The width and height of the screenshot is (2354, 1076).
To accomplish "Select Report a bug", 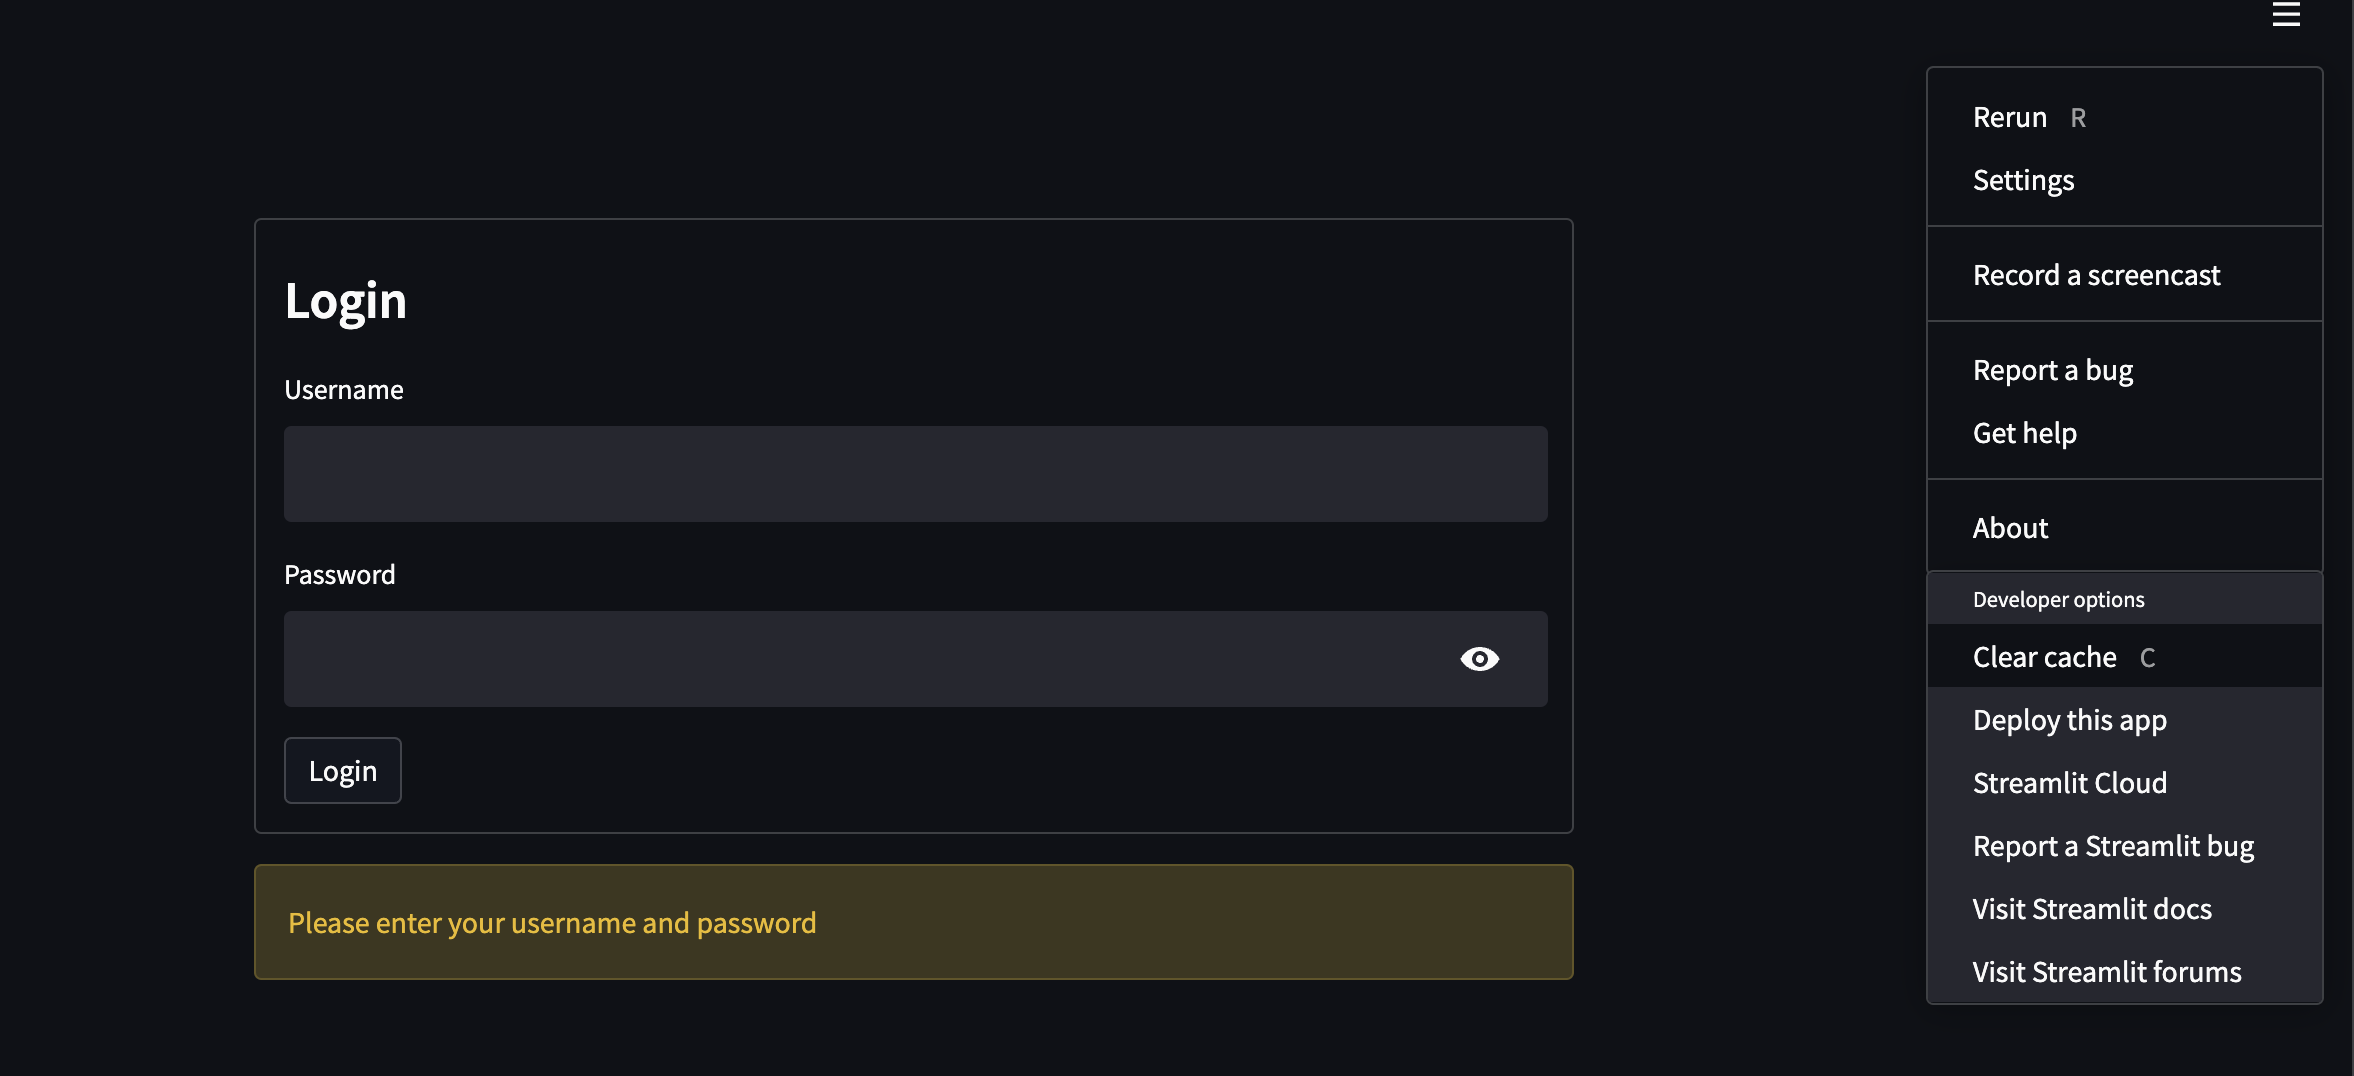I will (x=2052, y=369).
